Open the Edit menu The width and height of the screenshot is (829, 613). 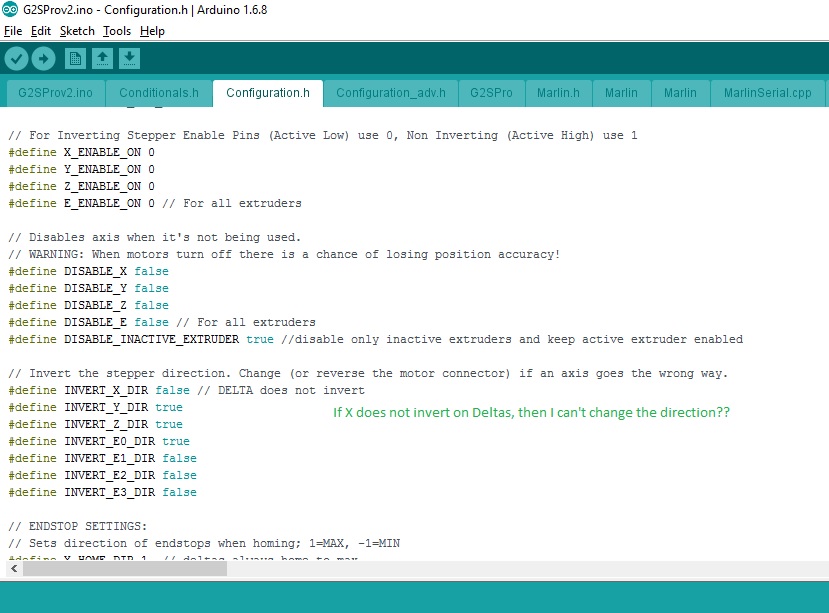click(41, 31)
